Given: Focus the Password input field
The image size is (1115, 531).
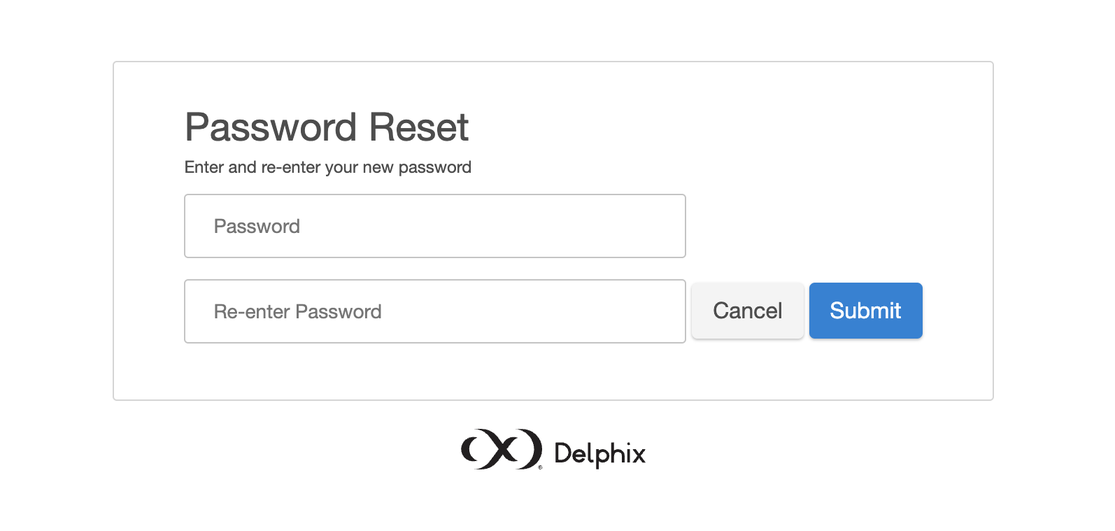Looking at the screenshot, I should pos(434,226).
